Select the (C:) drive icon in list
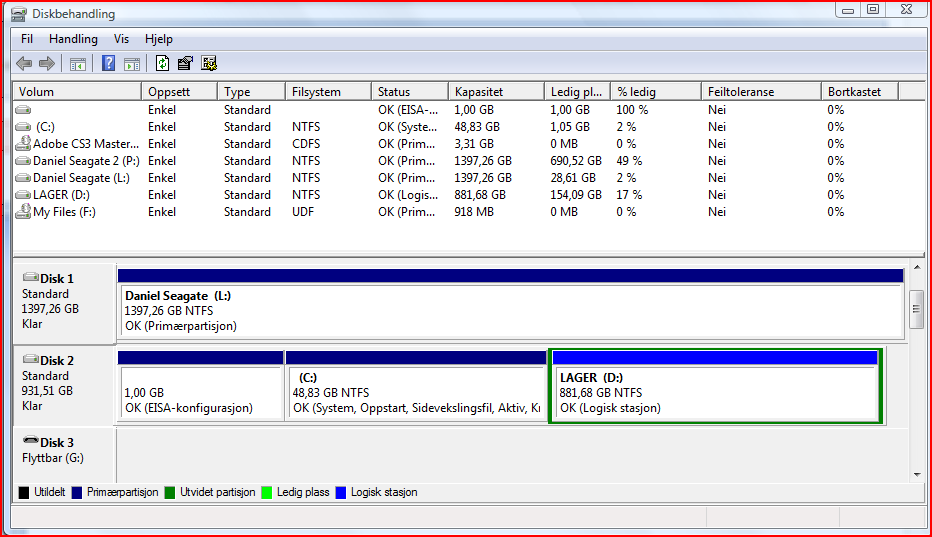The height and width of the screenshot is (537, 932). point(23,127)
